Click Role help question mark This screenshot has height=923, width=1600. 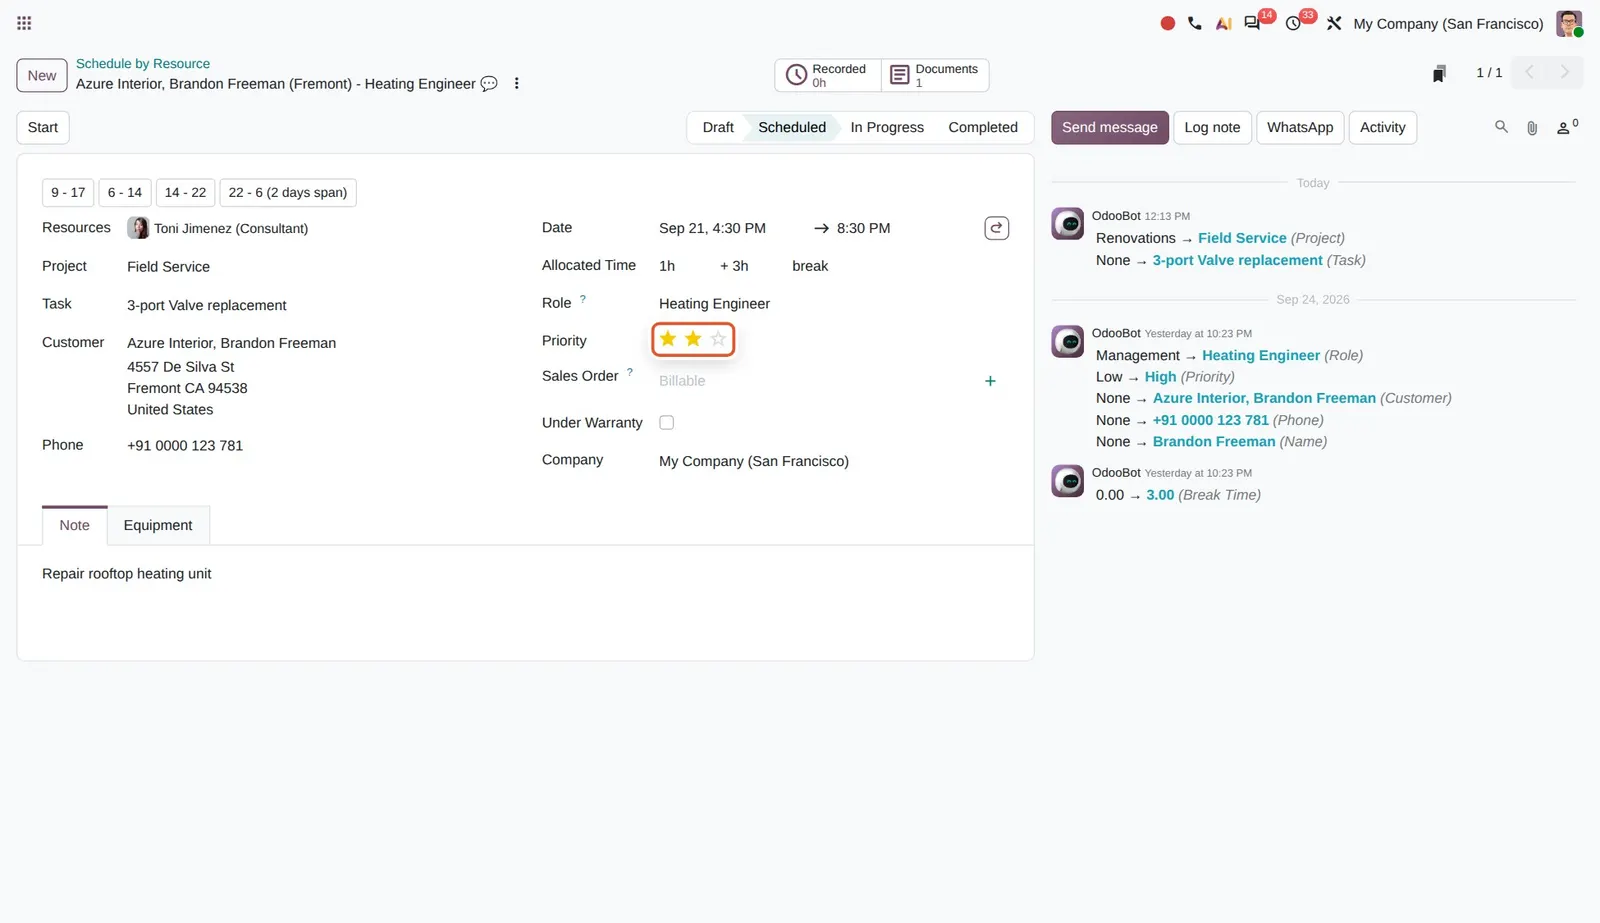click(583, 299)
